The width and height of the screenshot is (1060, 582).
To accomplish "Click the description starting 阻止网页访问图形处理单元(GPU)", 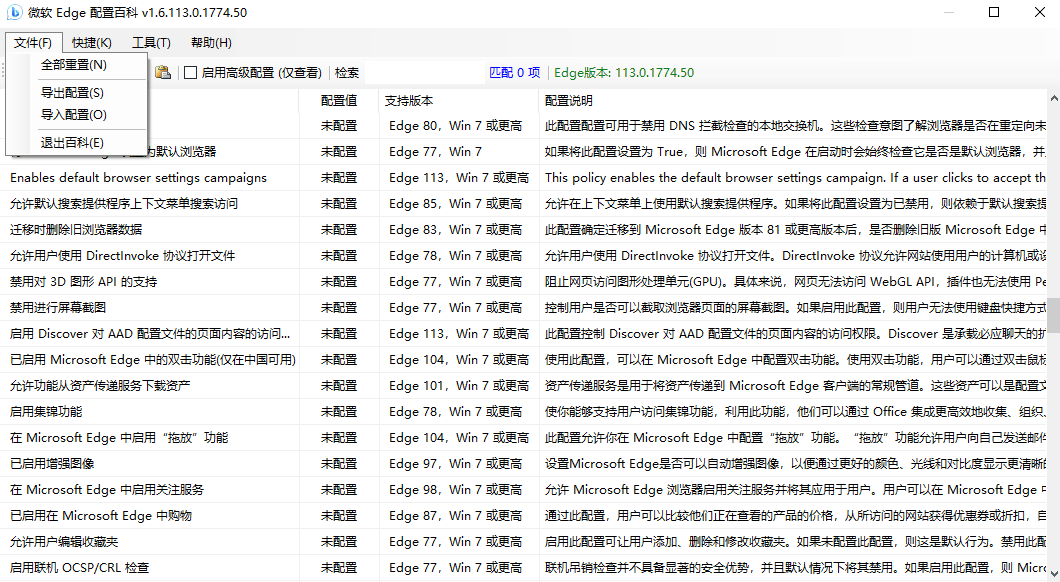I will pyautogui.click(x=796, y=282).
